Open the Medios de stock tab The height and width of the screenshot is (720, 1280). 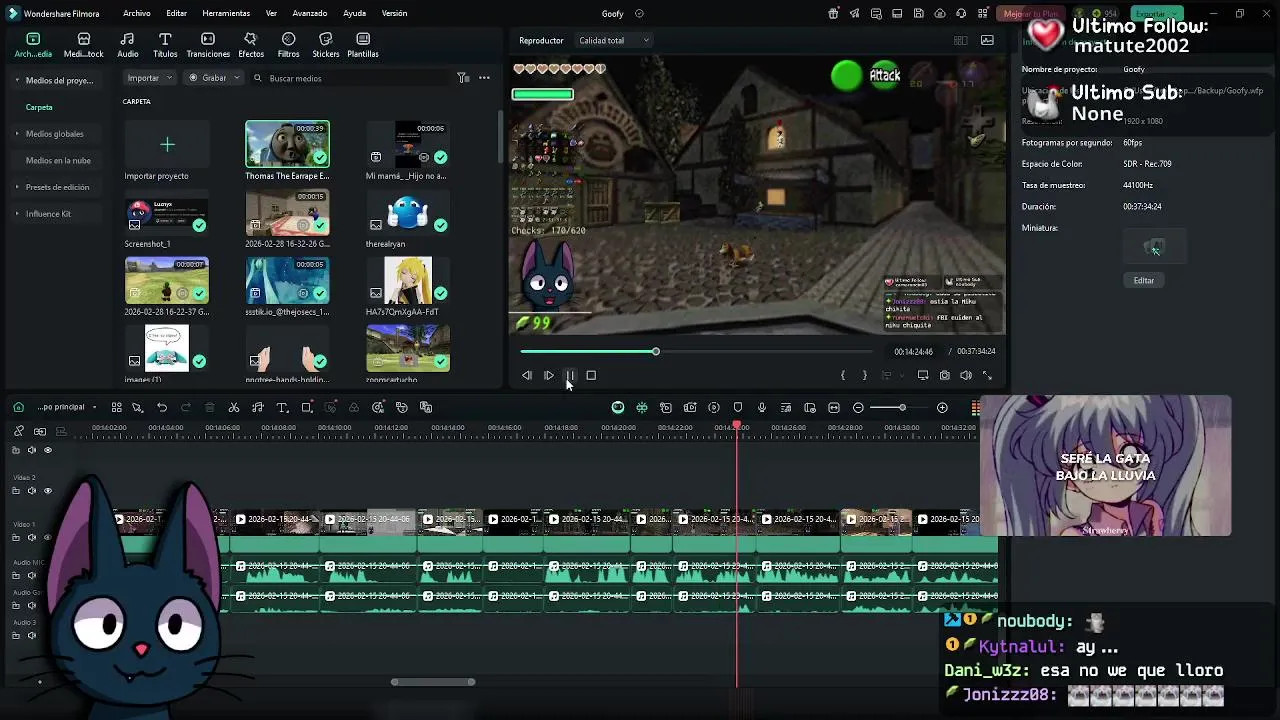tap(83, 45)
